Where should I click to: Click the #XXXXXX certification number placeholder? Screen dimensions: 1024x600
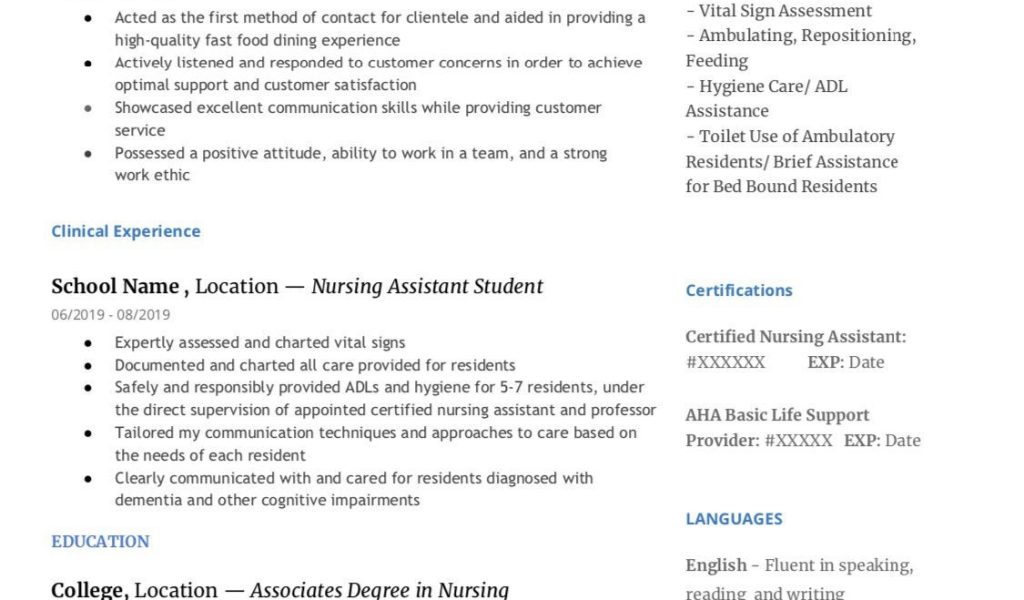tap(726, 362)
